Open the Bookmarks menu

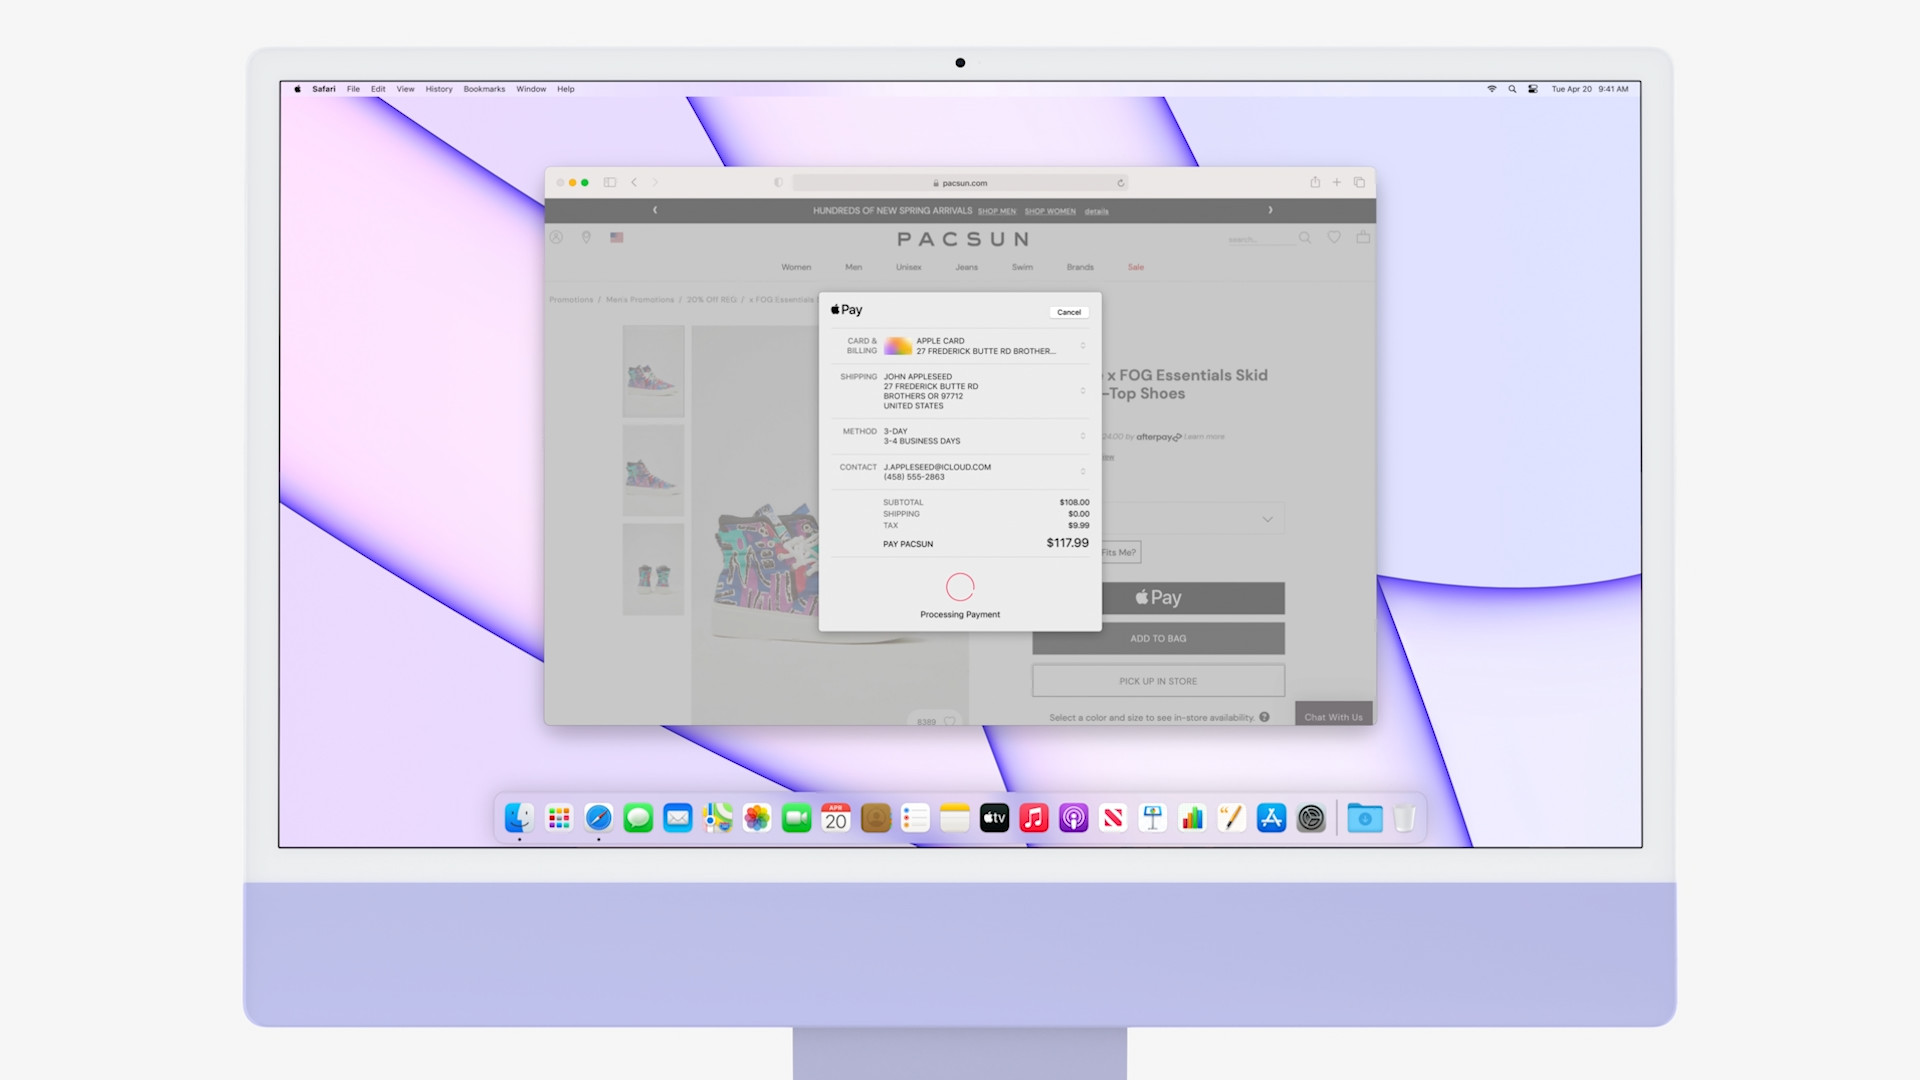pyautogui.click(x=484, y=89)
